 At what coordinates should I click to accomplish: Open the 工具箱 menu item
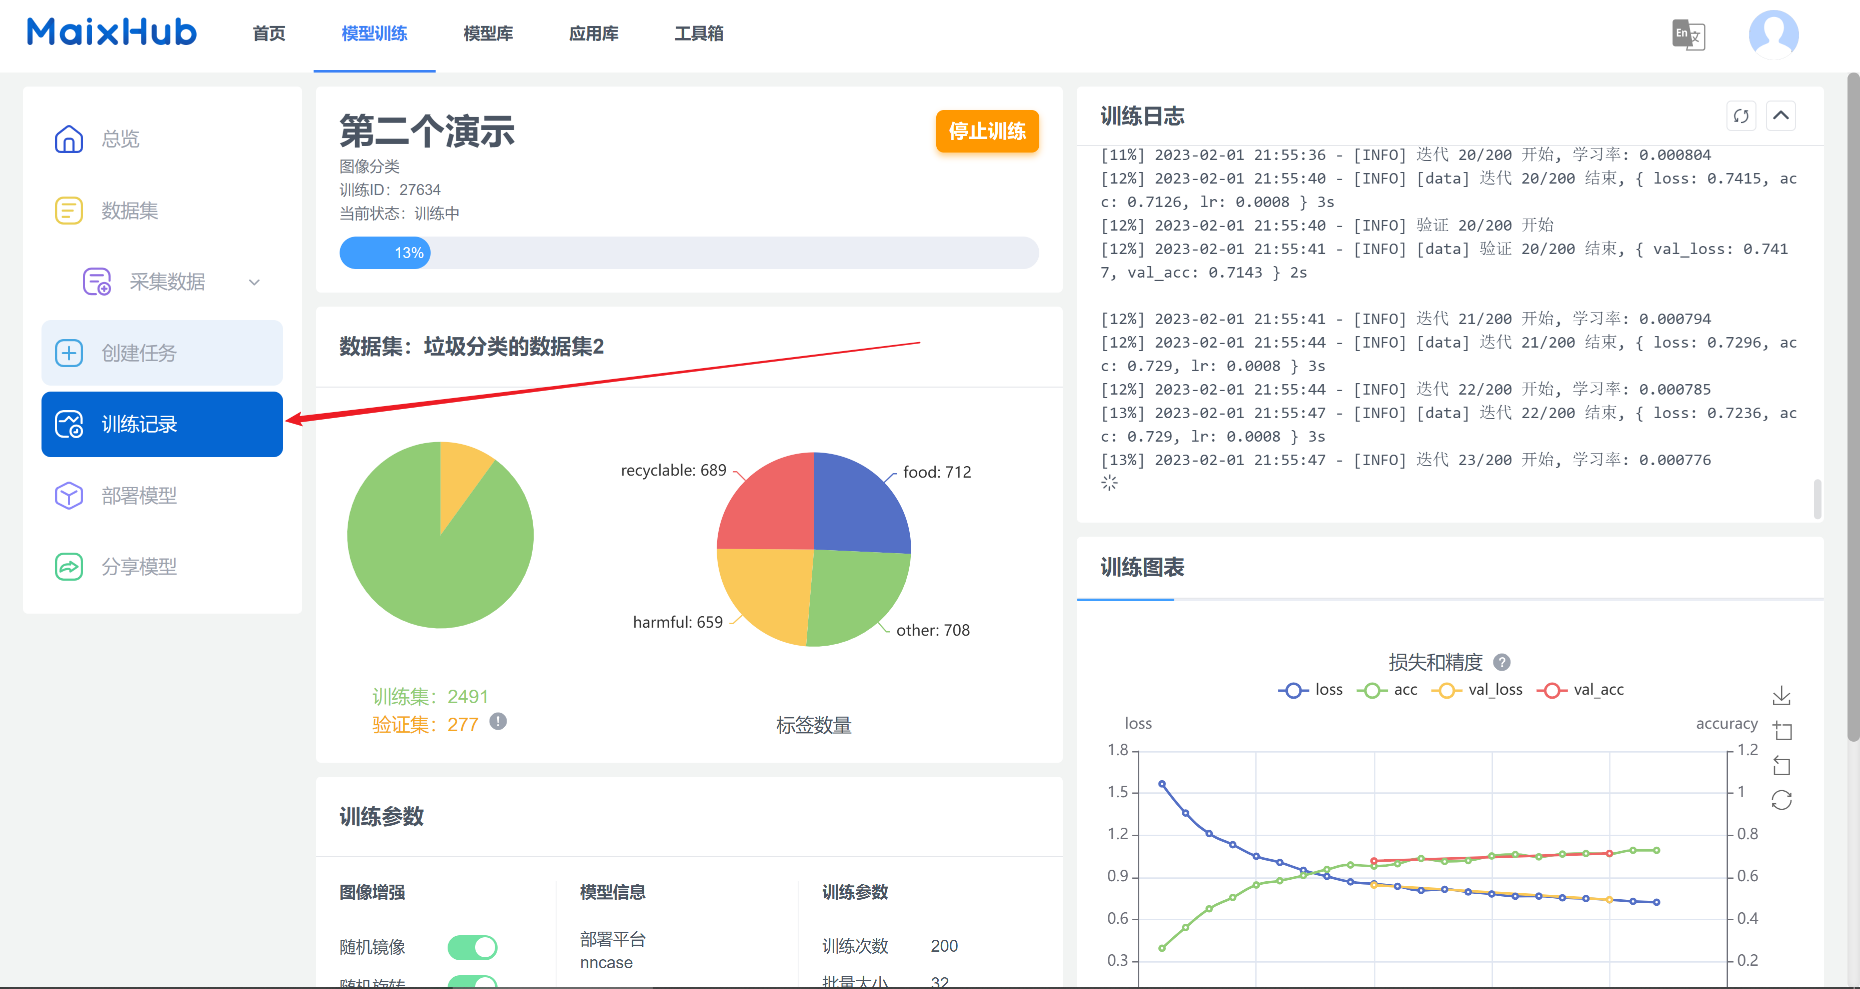(x=698, y=33)
